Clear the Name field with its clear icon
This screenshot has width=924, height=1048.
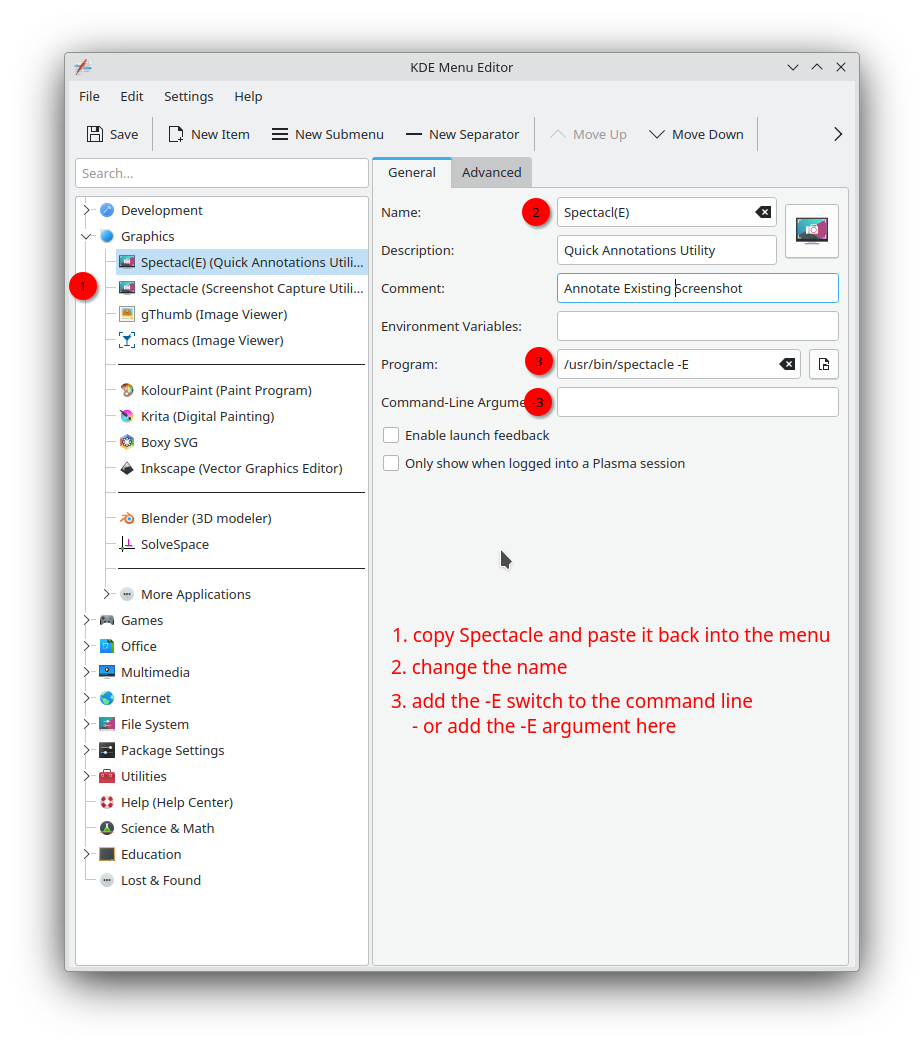[x=763, y=212]
